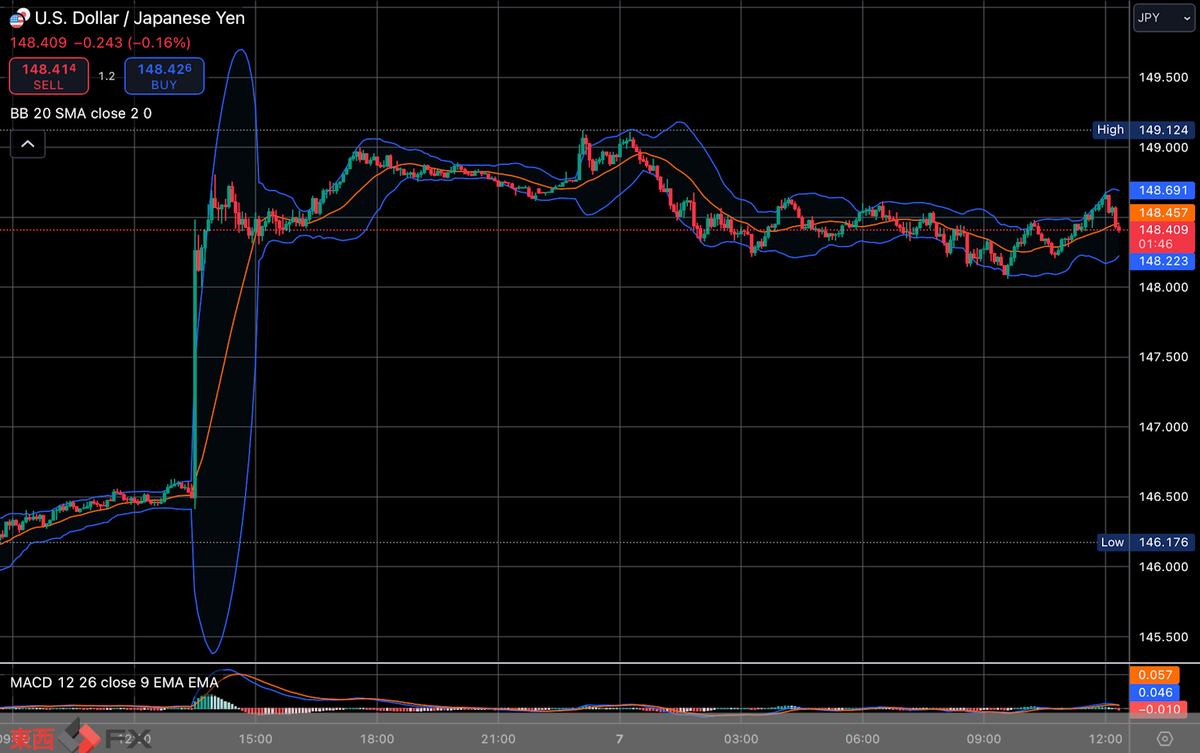Click the USD/JPY flag icon beside the title
The image size is (1200, 753).
tap(18, 18)
